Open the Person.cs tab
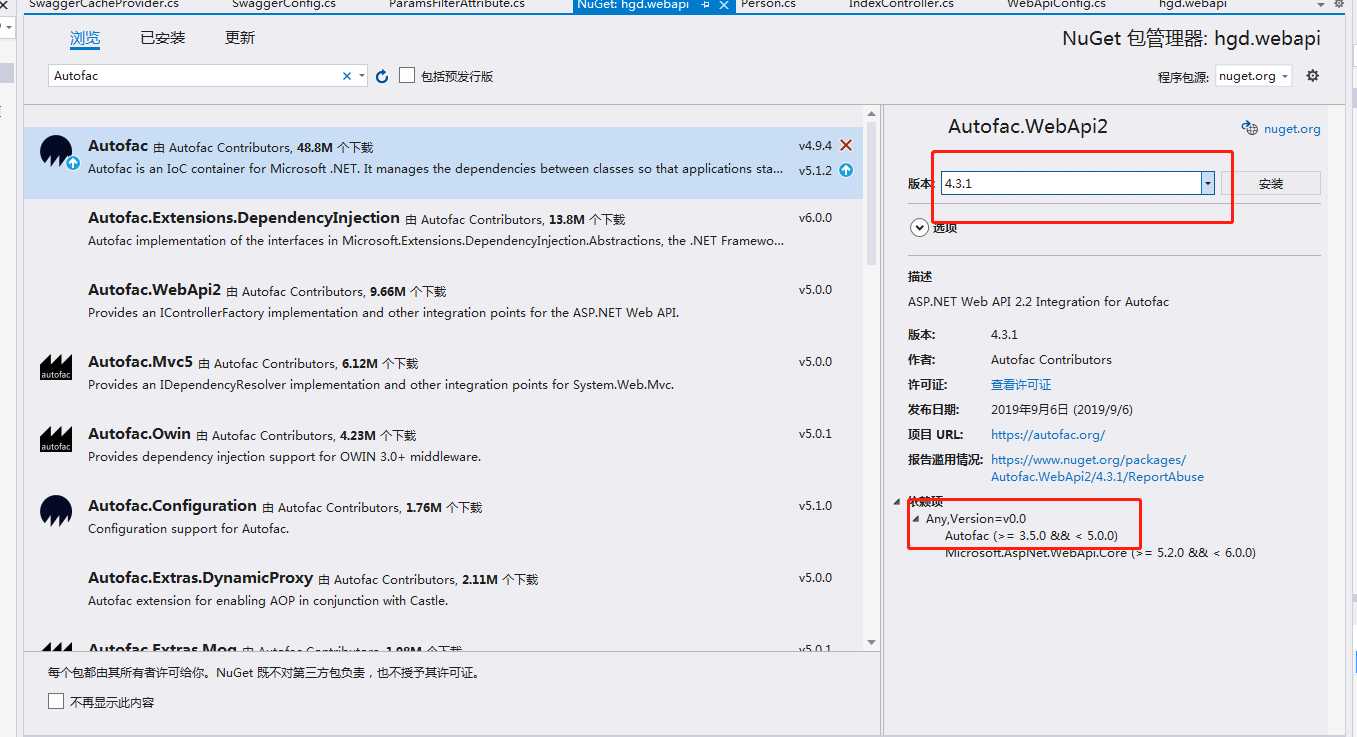1357x737 pixels. 768,4
